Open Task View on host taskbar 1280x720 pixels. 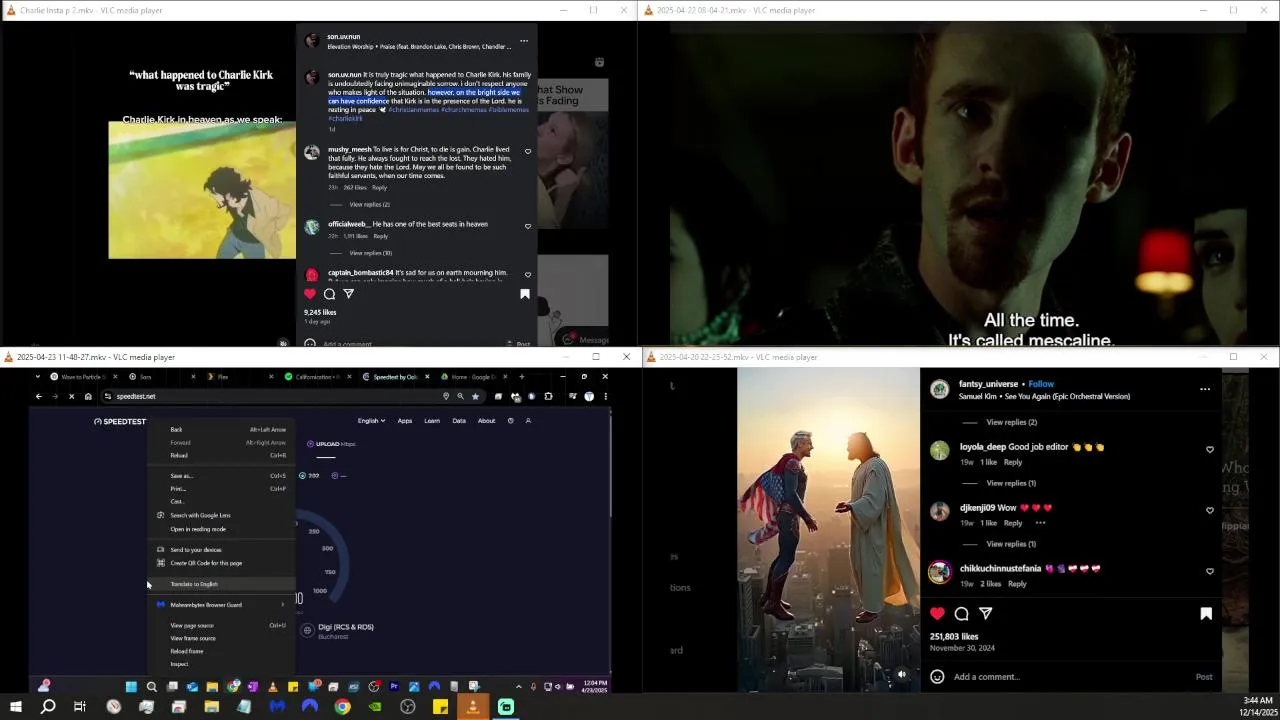80,707
